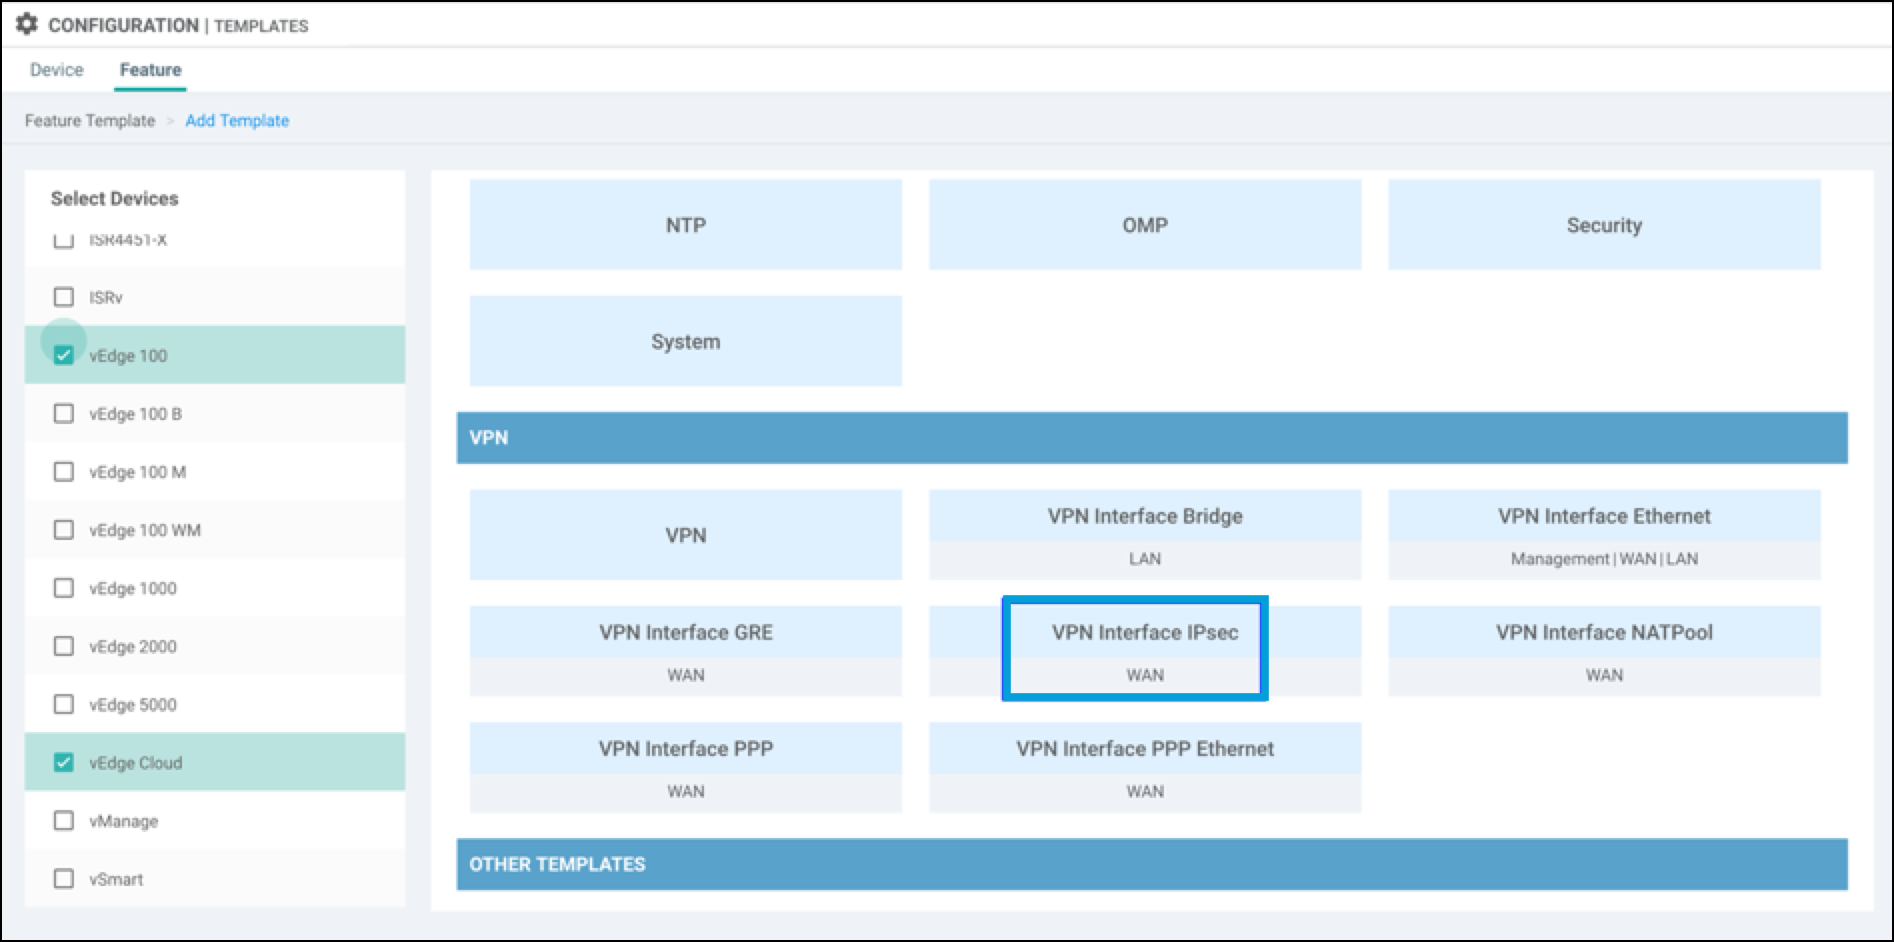Tick the vEdge 100 M checkbox
Screen dimensions: 1894x942
(64, 471)
